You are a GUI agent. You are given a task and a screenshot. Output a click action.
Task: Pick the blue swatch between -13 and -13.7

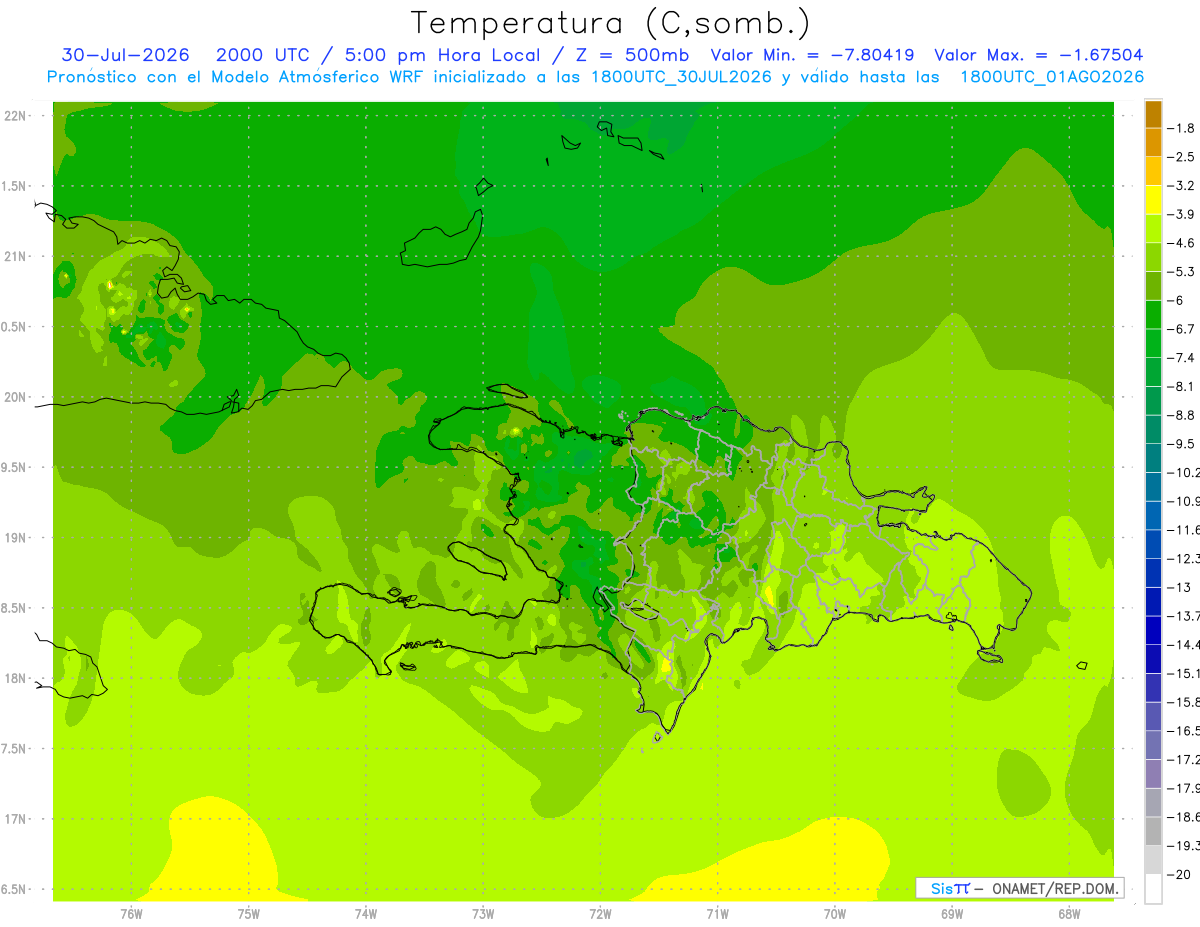pos(1153,601)
